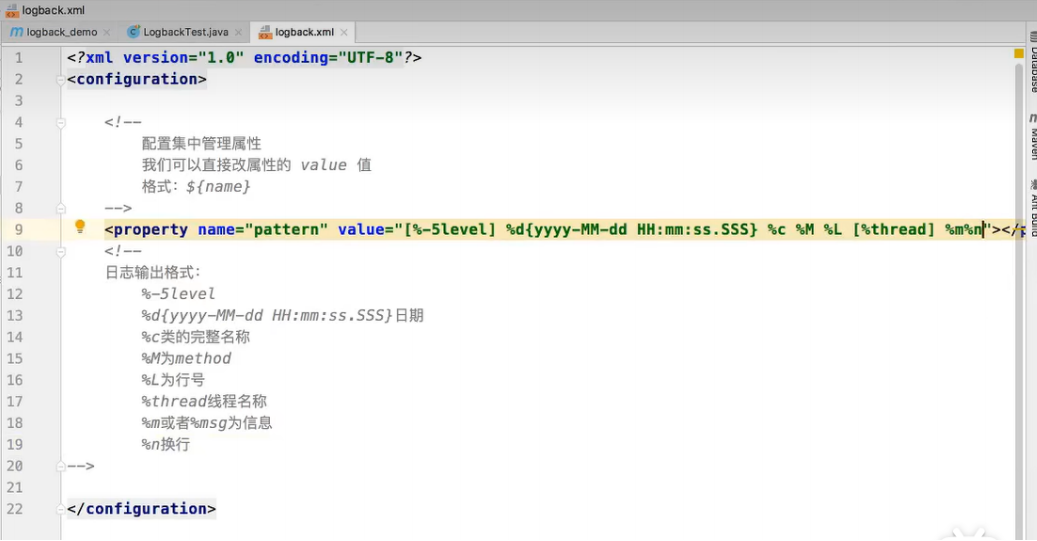Viewport: 1037px width, 541px height.
Task: Click the opening <configuration> tag
Action: [137, 79]
